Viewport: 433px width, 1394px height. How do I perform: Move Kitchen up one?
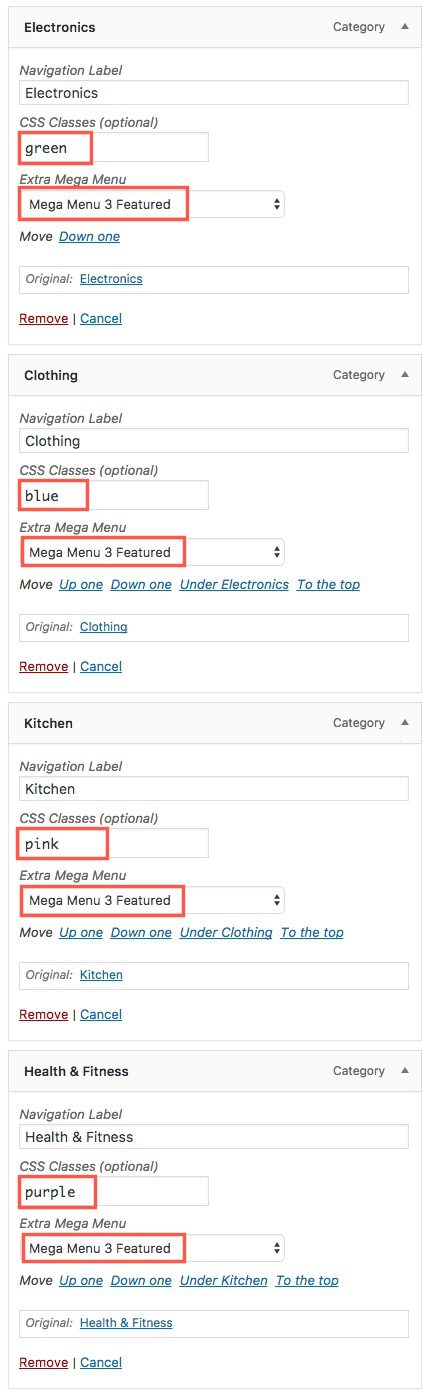click(x=81, y=933)
